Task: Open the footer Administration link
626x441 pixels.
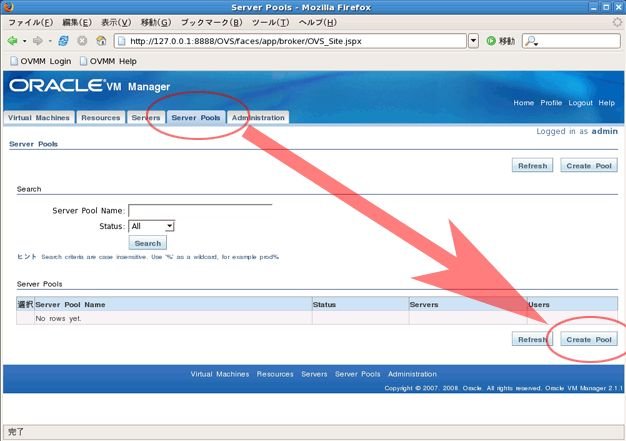Action: [412, 374]
